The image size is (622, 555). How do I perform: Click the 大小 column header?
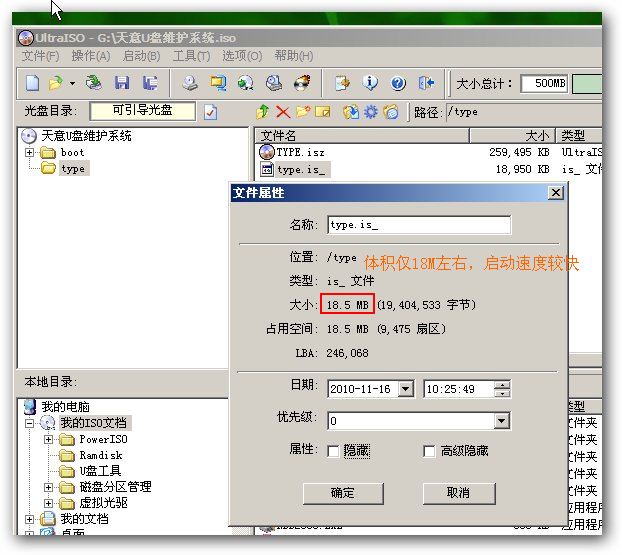(513, 136)
